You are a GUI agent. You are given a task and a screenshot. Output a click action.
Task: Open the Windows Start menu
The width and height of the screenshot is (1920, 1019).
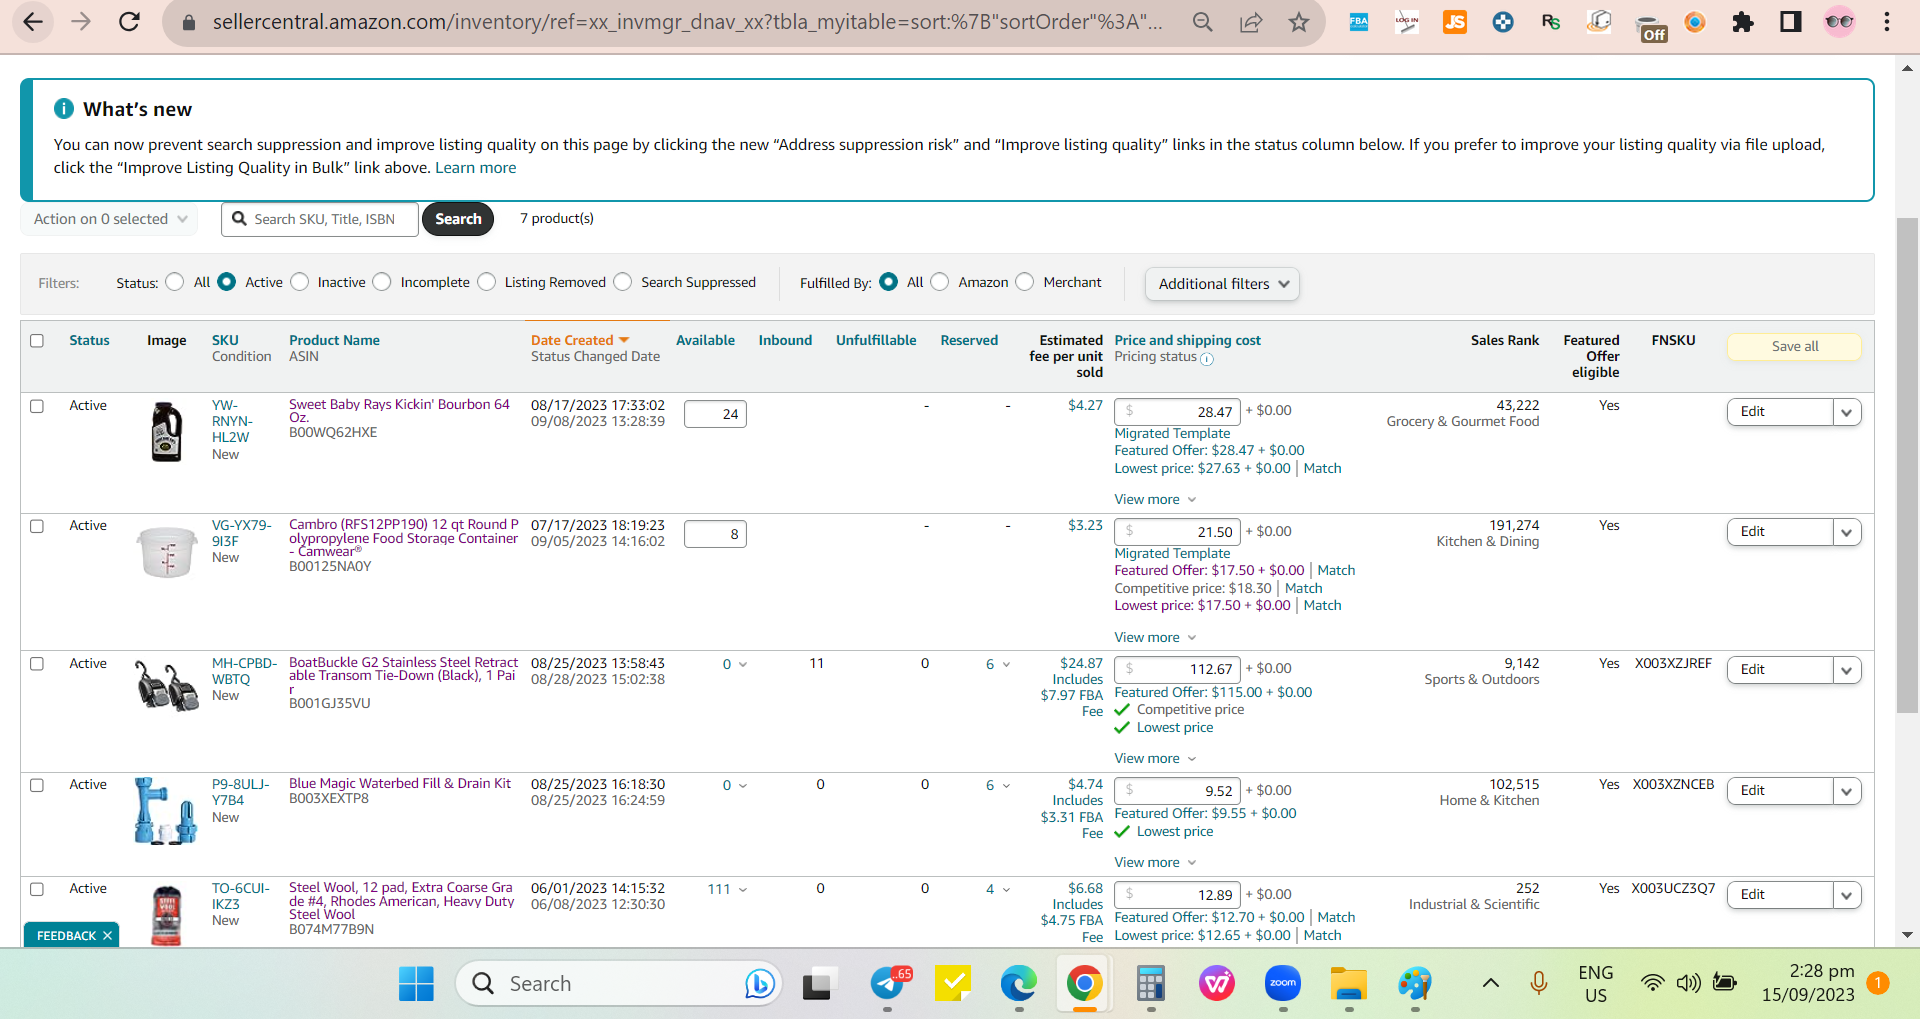[x=416, y=984]
